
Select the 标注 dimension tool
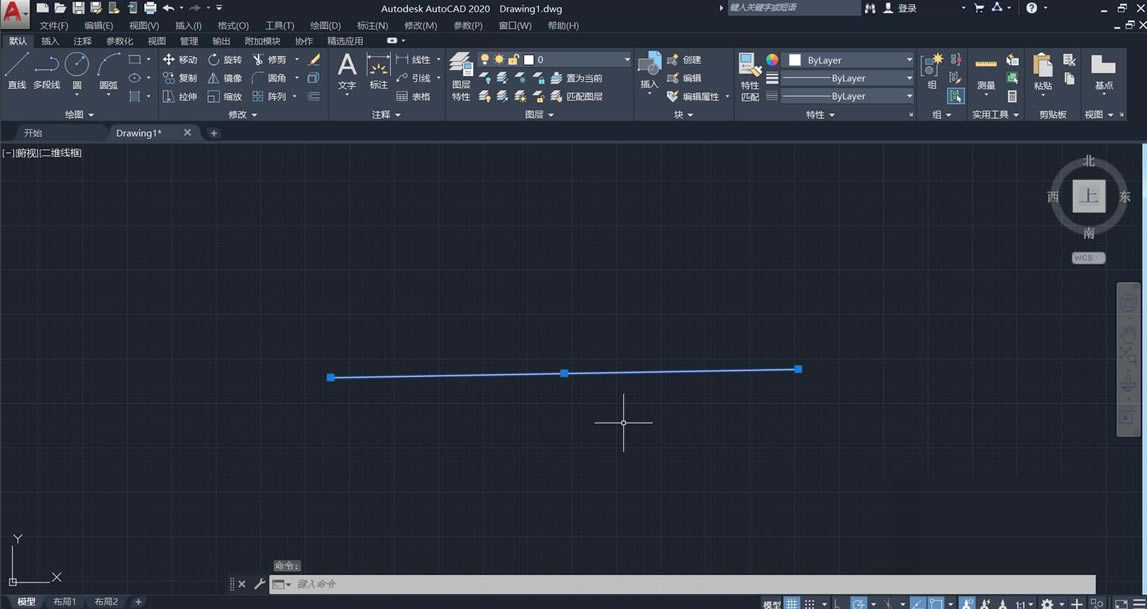[x=378, y=72]
